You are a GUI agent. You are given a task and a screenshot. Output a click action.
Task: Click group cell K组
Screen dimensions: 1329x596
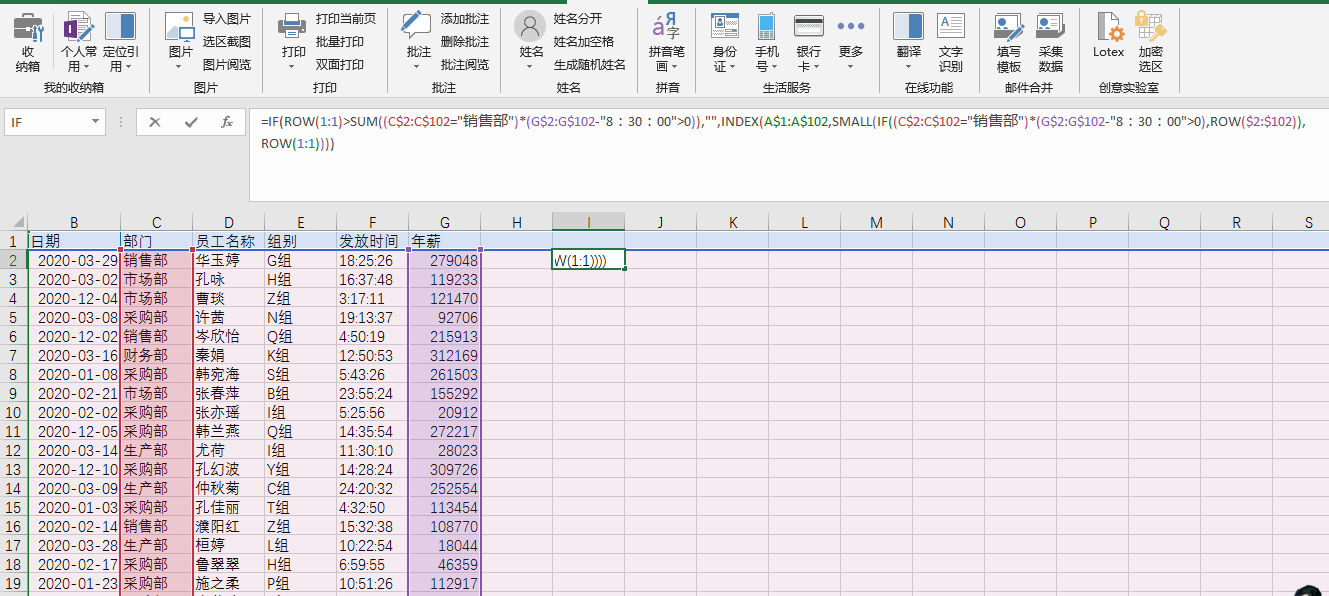tap(300, 355)
